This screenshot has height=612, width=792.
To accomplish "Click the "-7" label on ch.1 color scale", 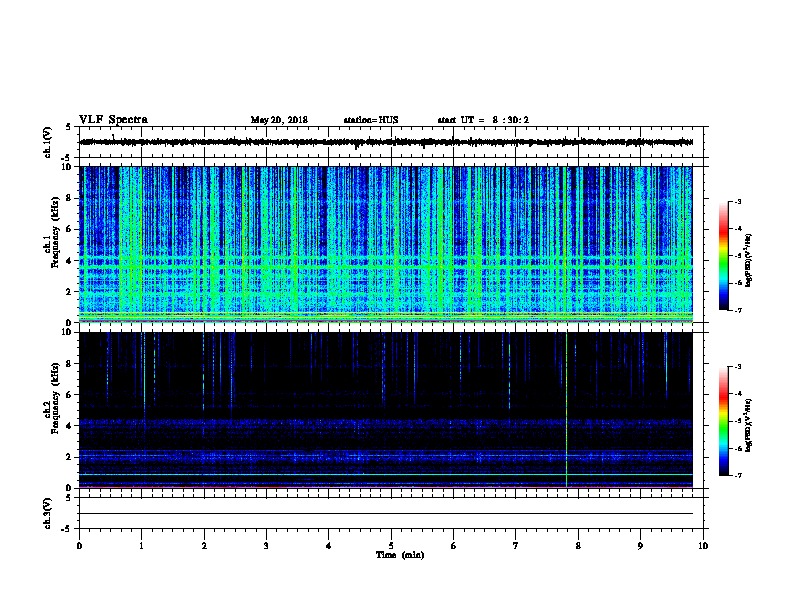I will (x=738, y=310).
